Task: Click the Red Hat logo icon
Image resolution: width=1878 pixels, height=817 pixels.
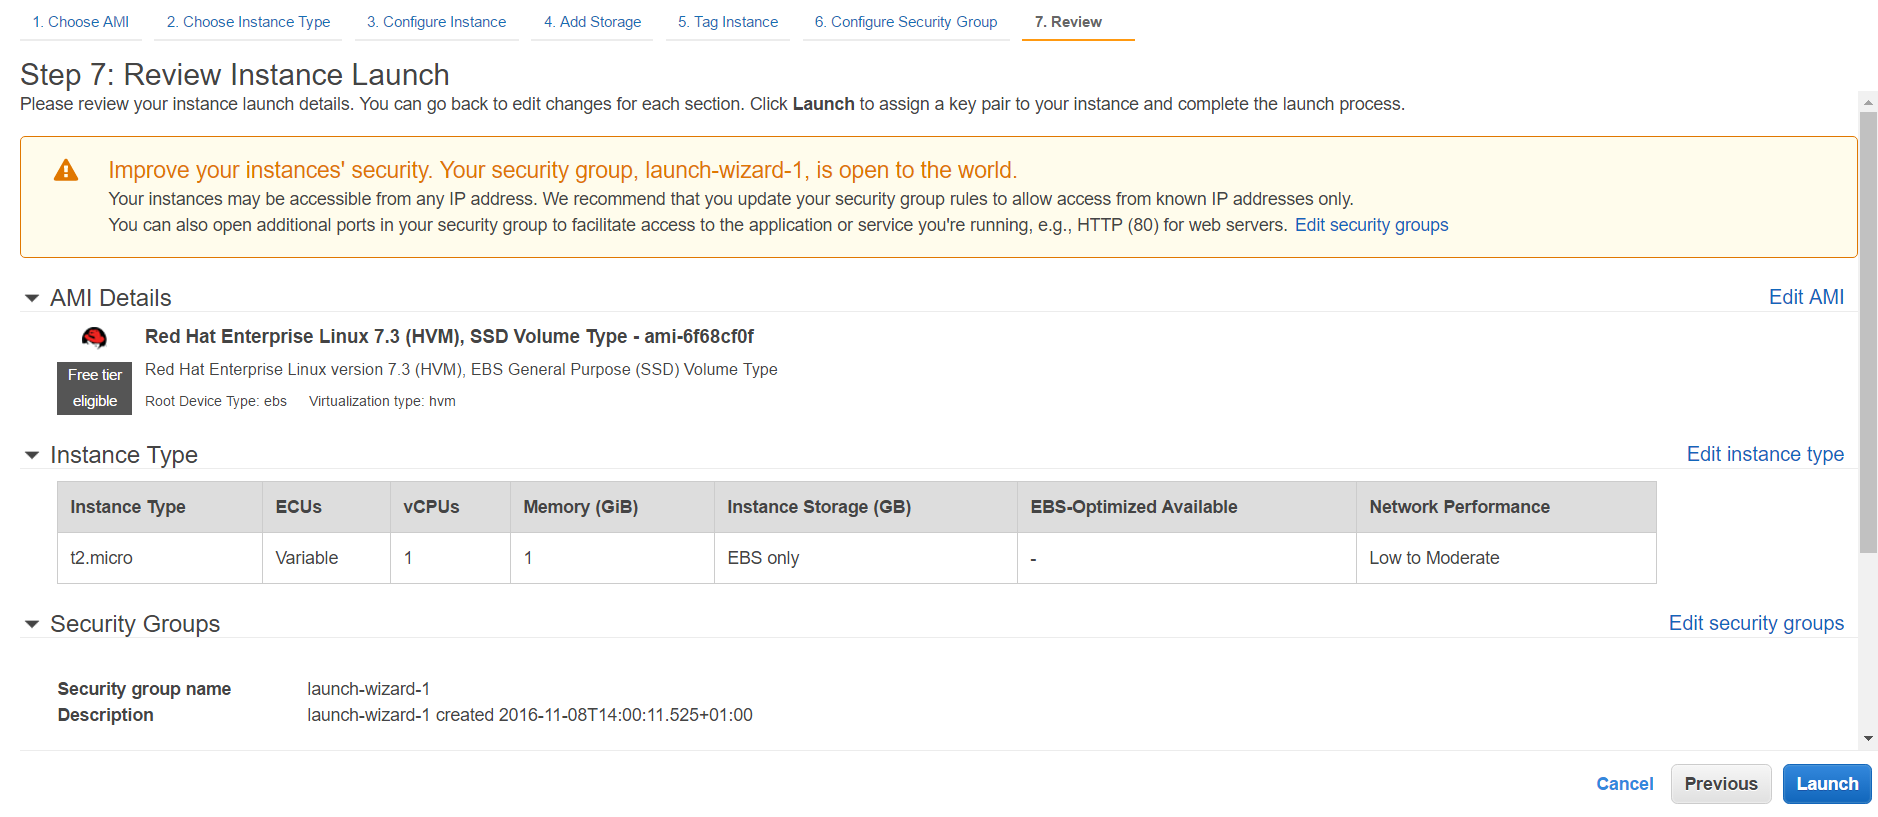Action: click(x=94, y=337)
